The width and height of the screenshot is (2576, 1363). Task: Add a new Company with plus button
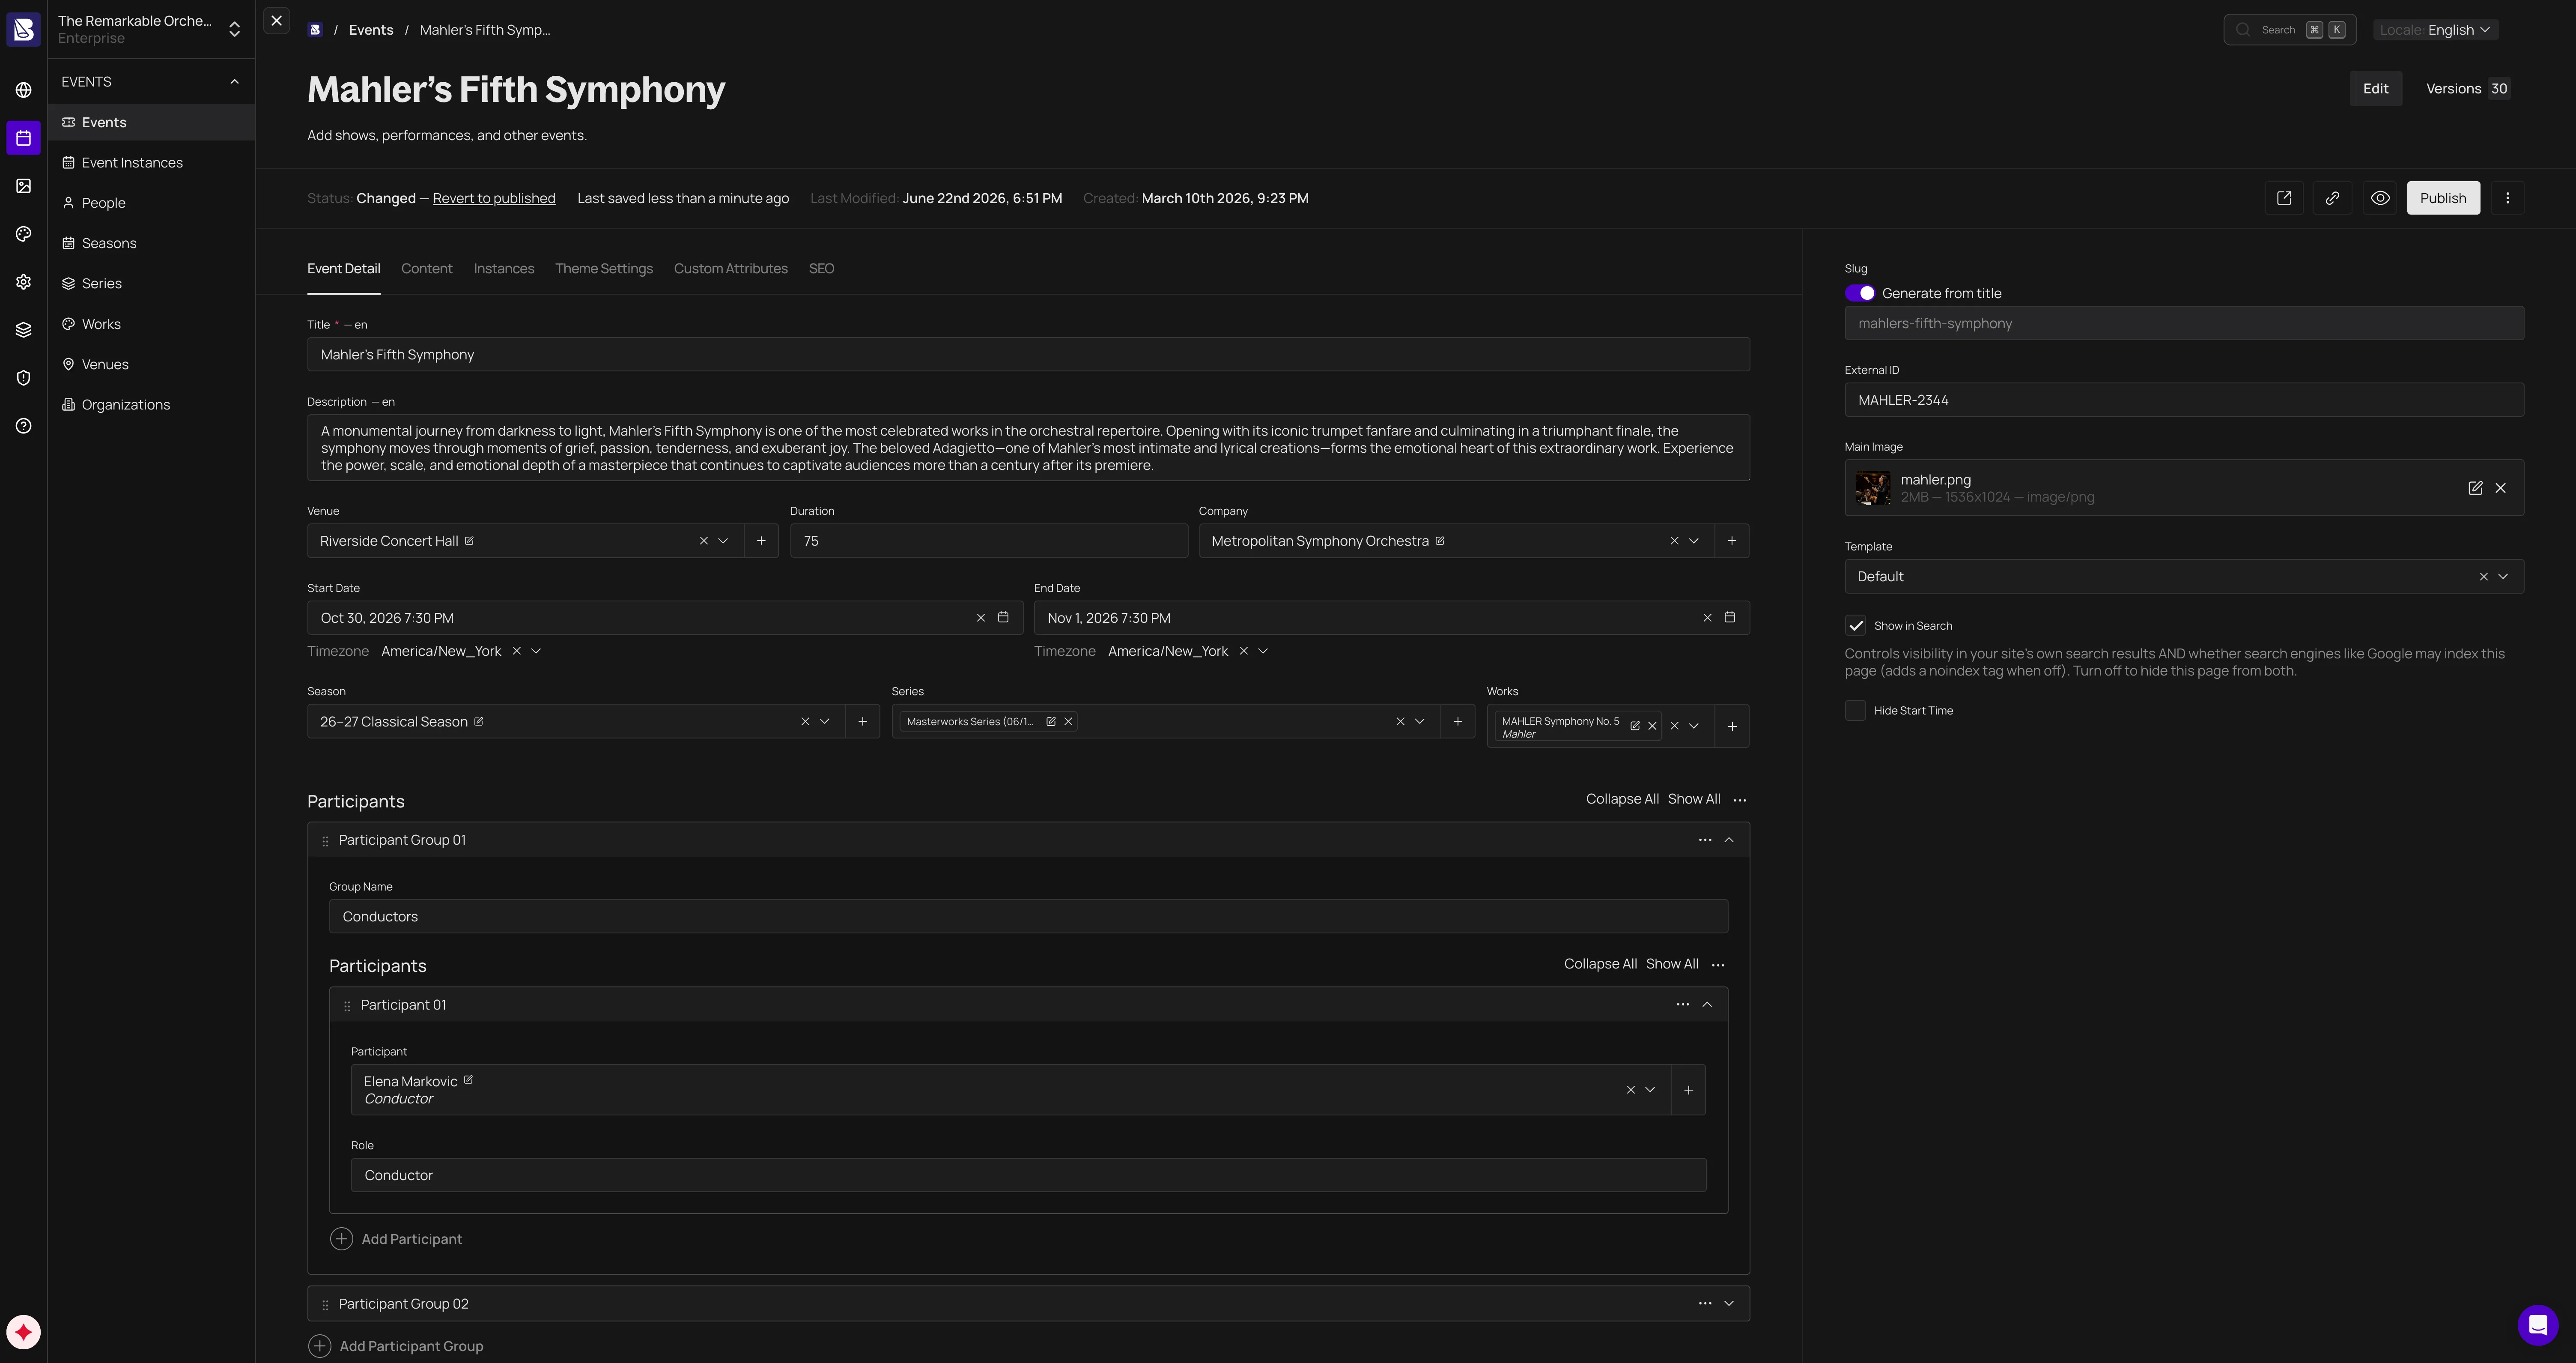pos(1732,541)
